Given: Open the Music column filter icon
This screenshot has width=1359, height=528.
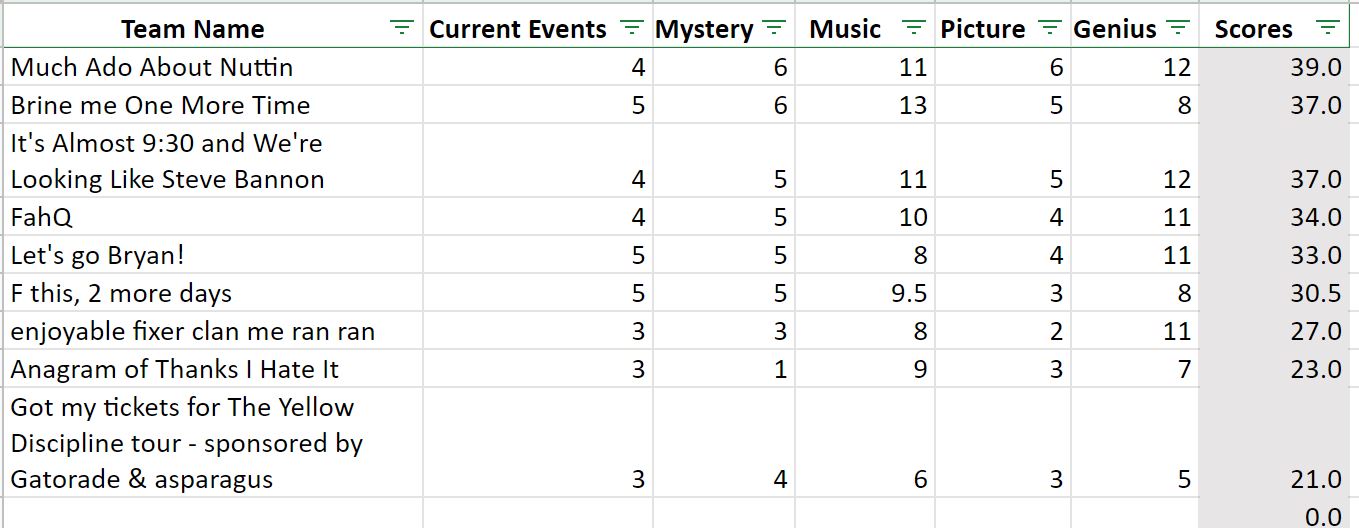Looking at the screenshot, I should point(913,28).
